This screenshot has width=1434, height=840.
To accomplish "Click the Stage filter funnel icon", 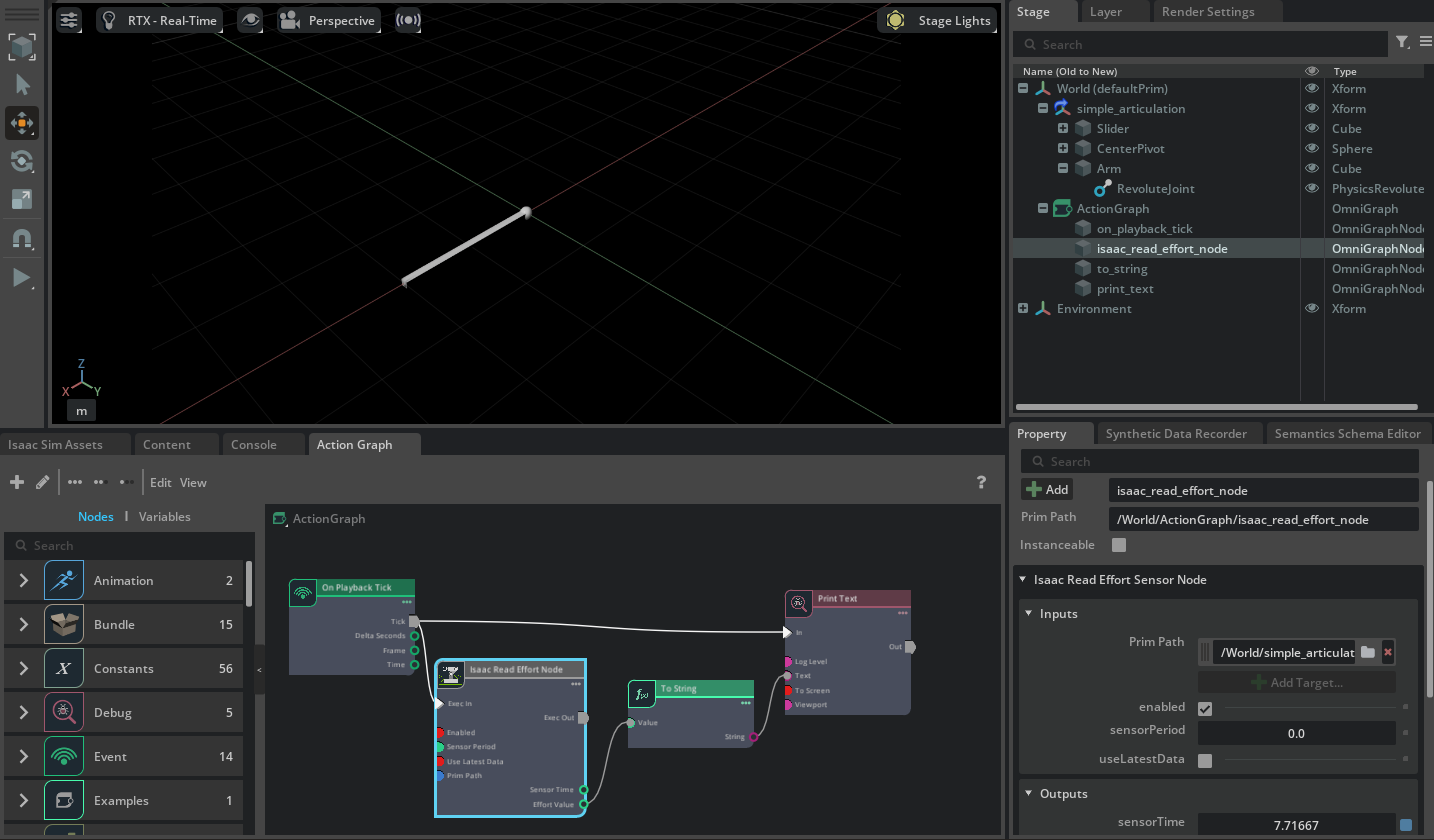I will click(1403, 42).
